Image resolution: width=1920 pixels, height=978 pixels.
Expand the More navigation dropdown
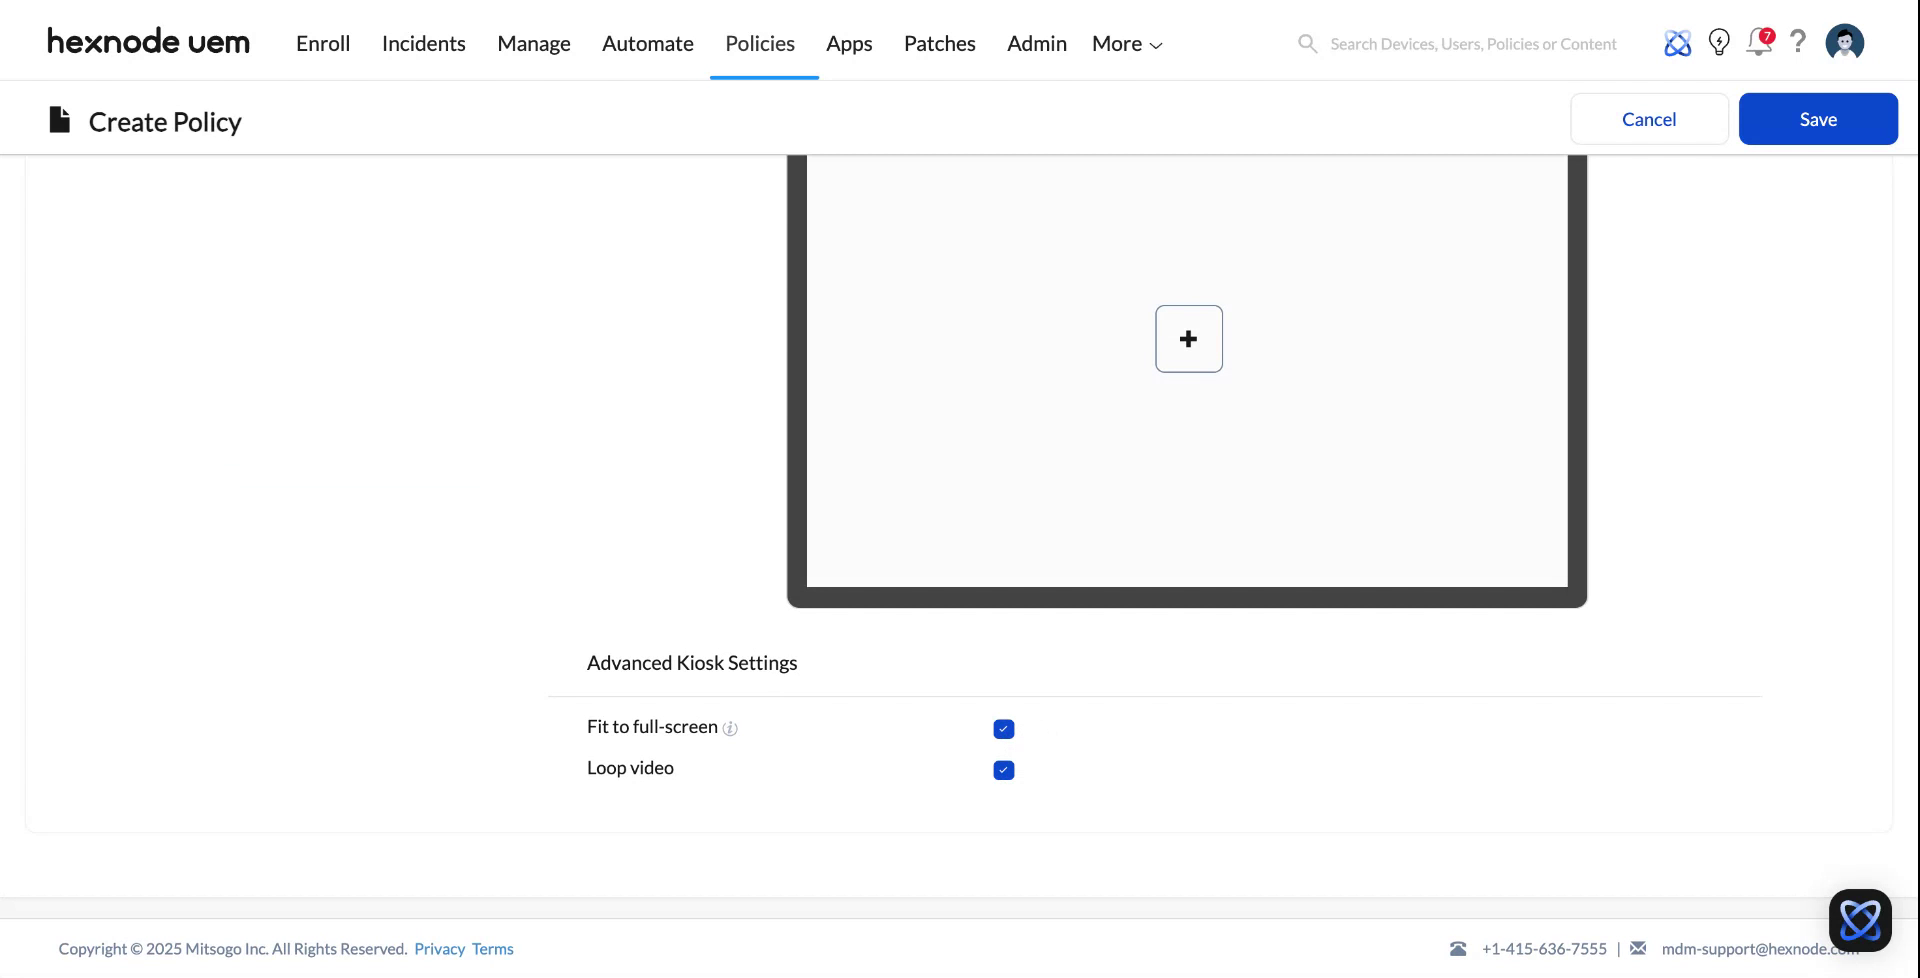tap(1126, 43)
